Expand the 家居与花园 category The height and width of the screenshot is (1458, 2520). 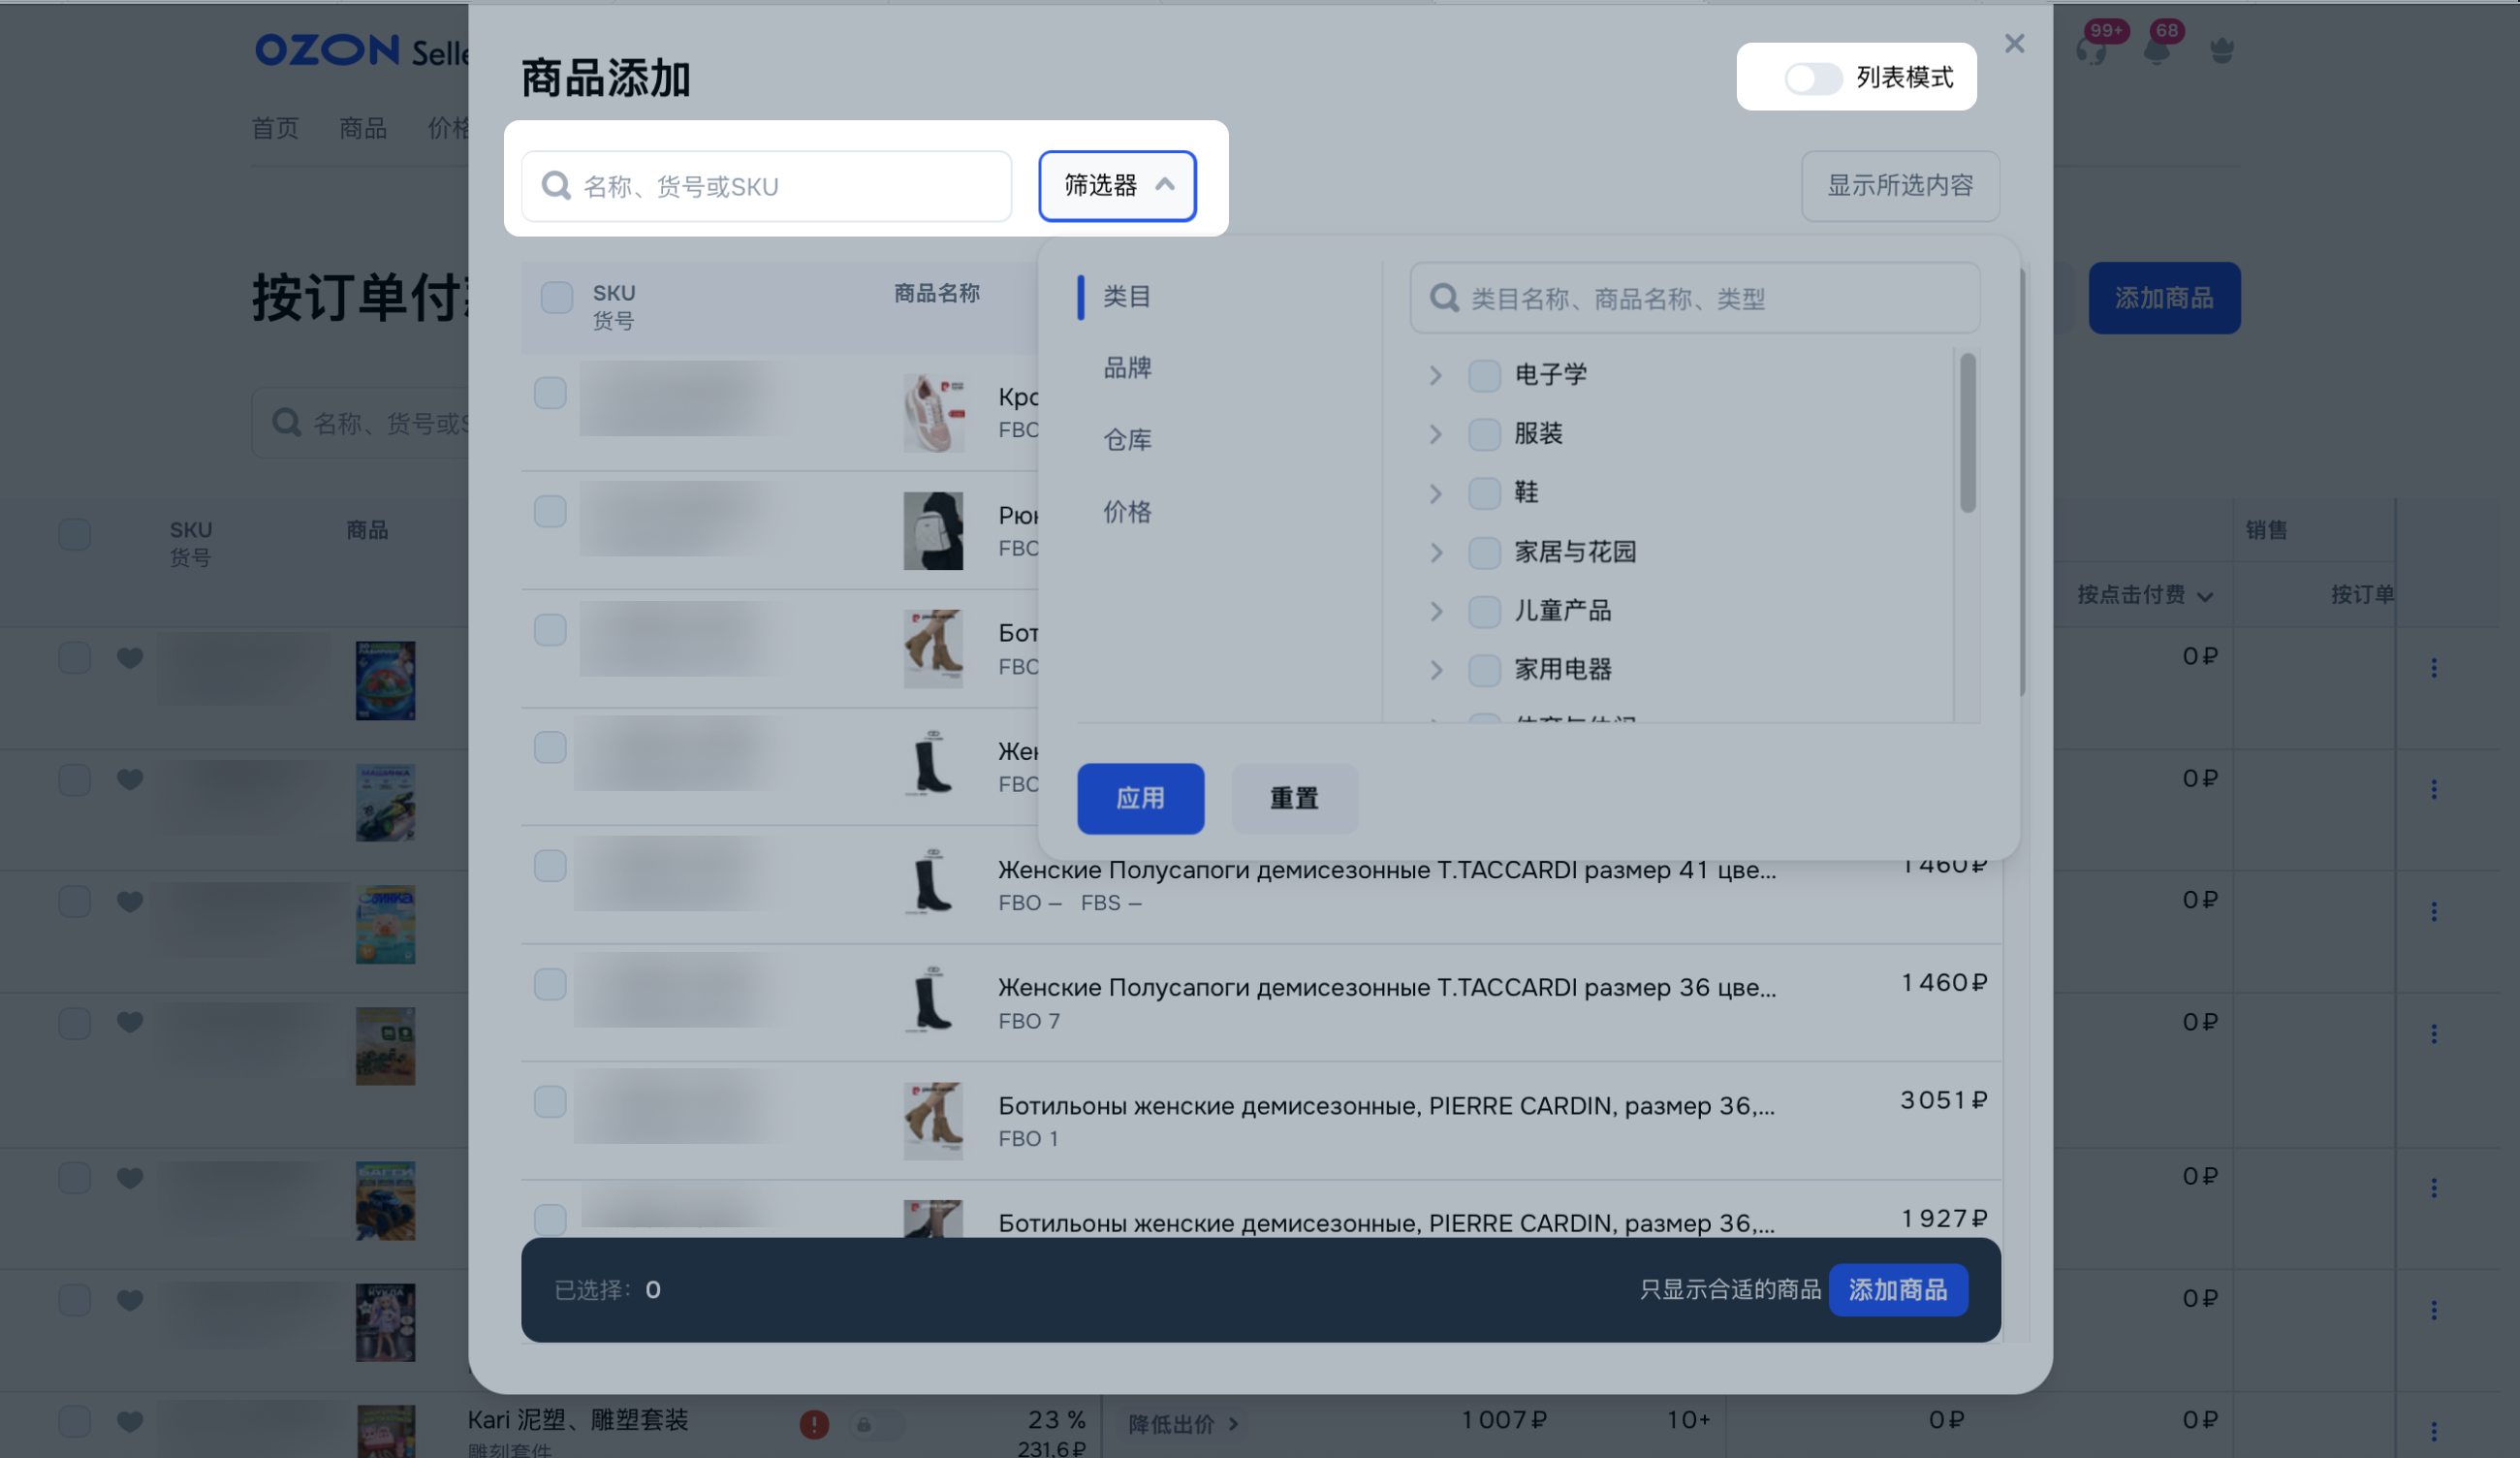(1436, 552)
